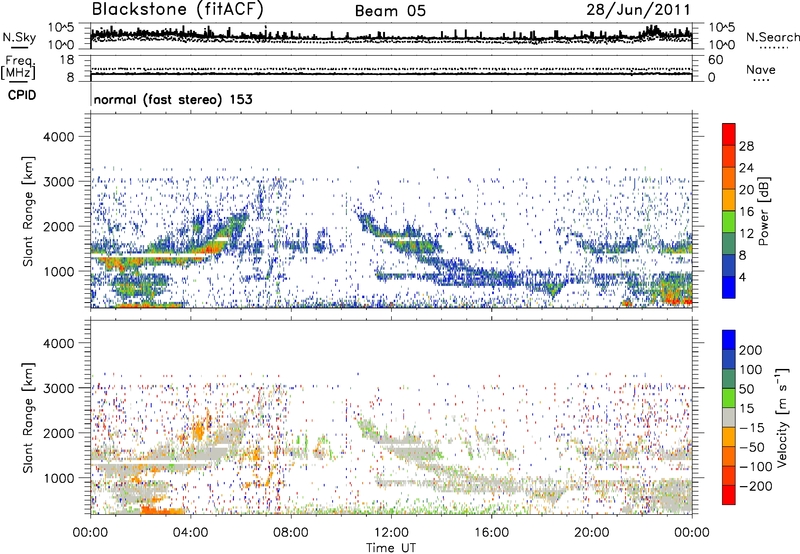Click the "4000" tick on the power panel

coord(58,137)
